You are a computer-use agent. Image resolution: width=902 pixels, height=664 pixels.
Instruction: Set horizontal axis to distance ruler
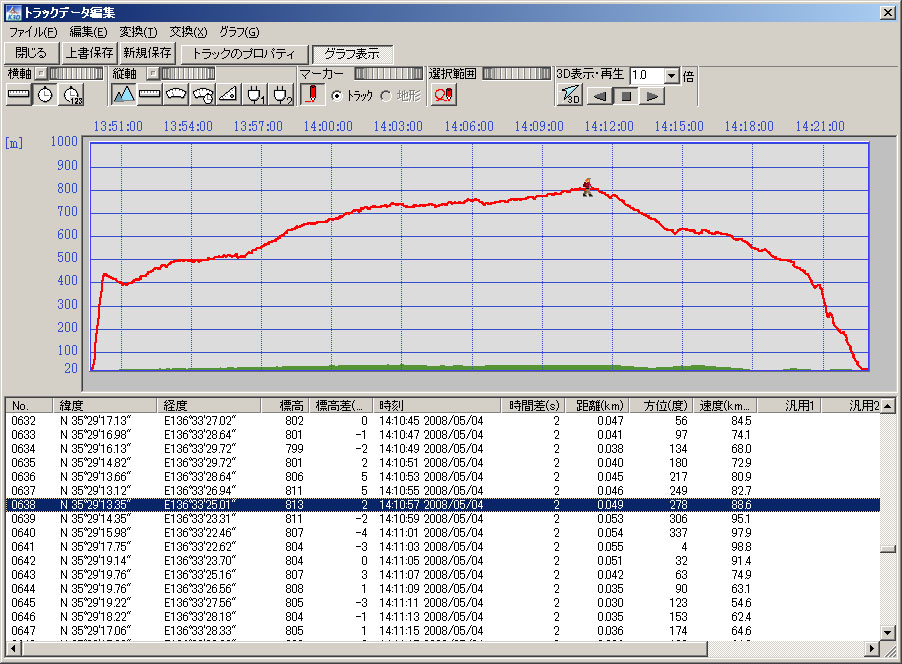pyautogui.click(x=19, y=95)
